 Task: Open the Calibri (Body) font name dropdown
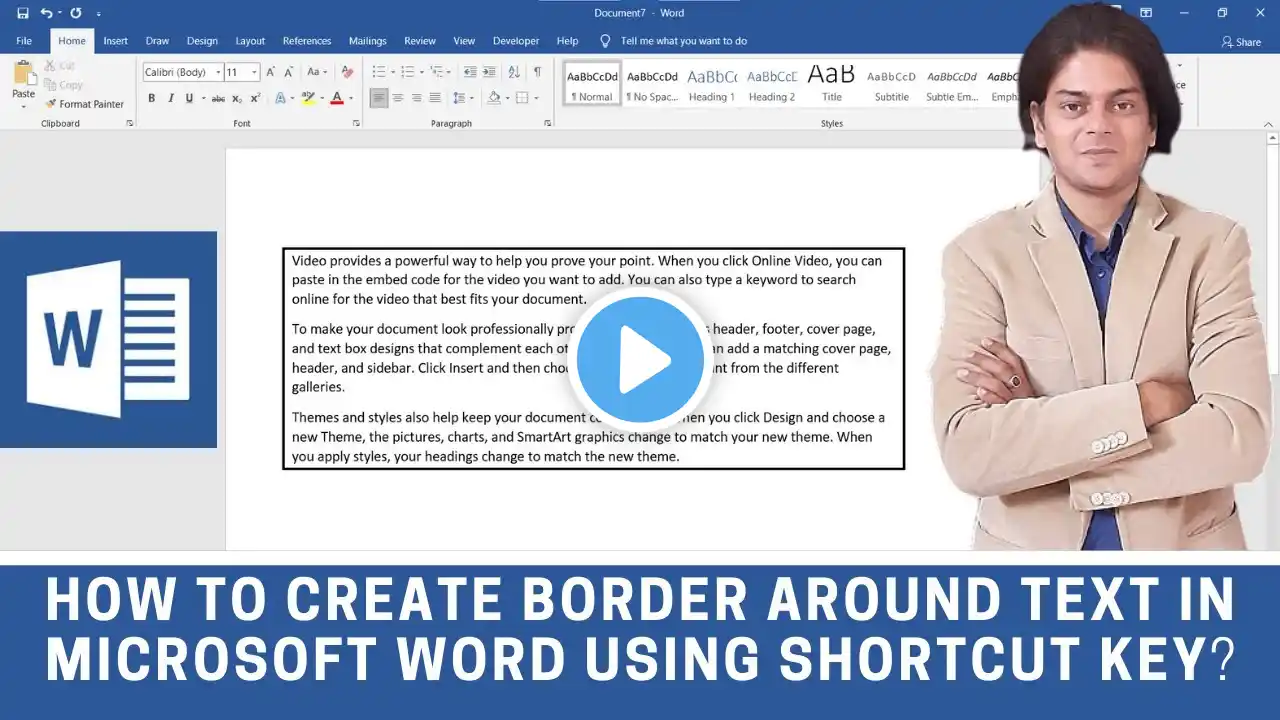[x=218, y=72]
